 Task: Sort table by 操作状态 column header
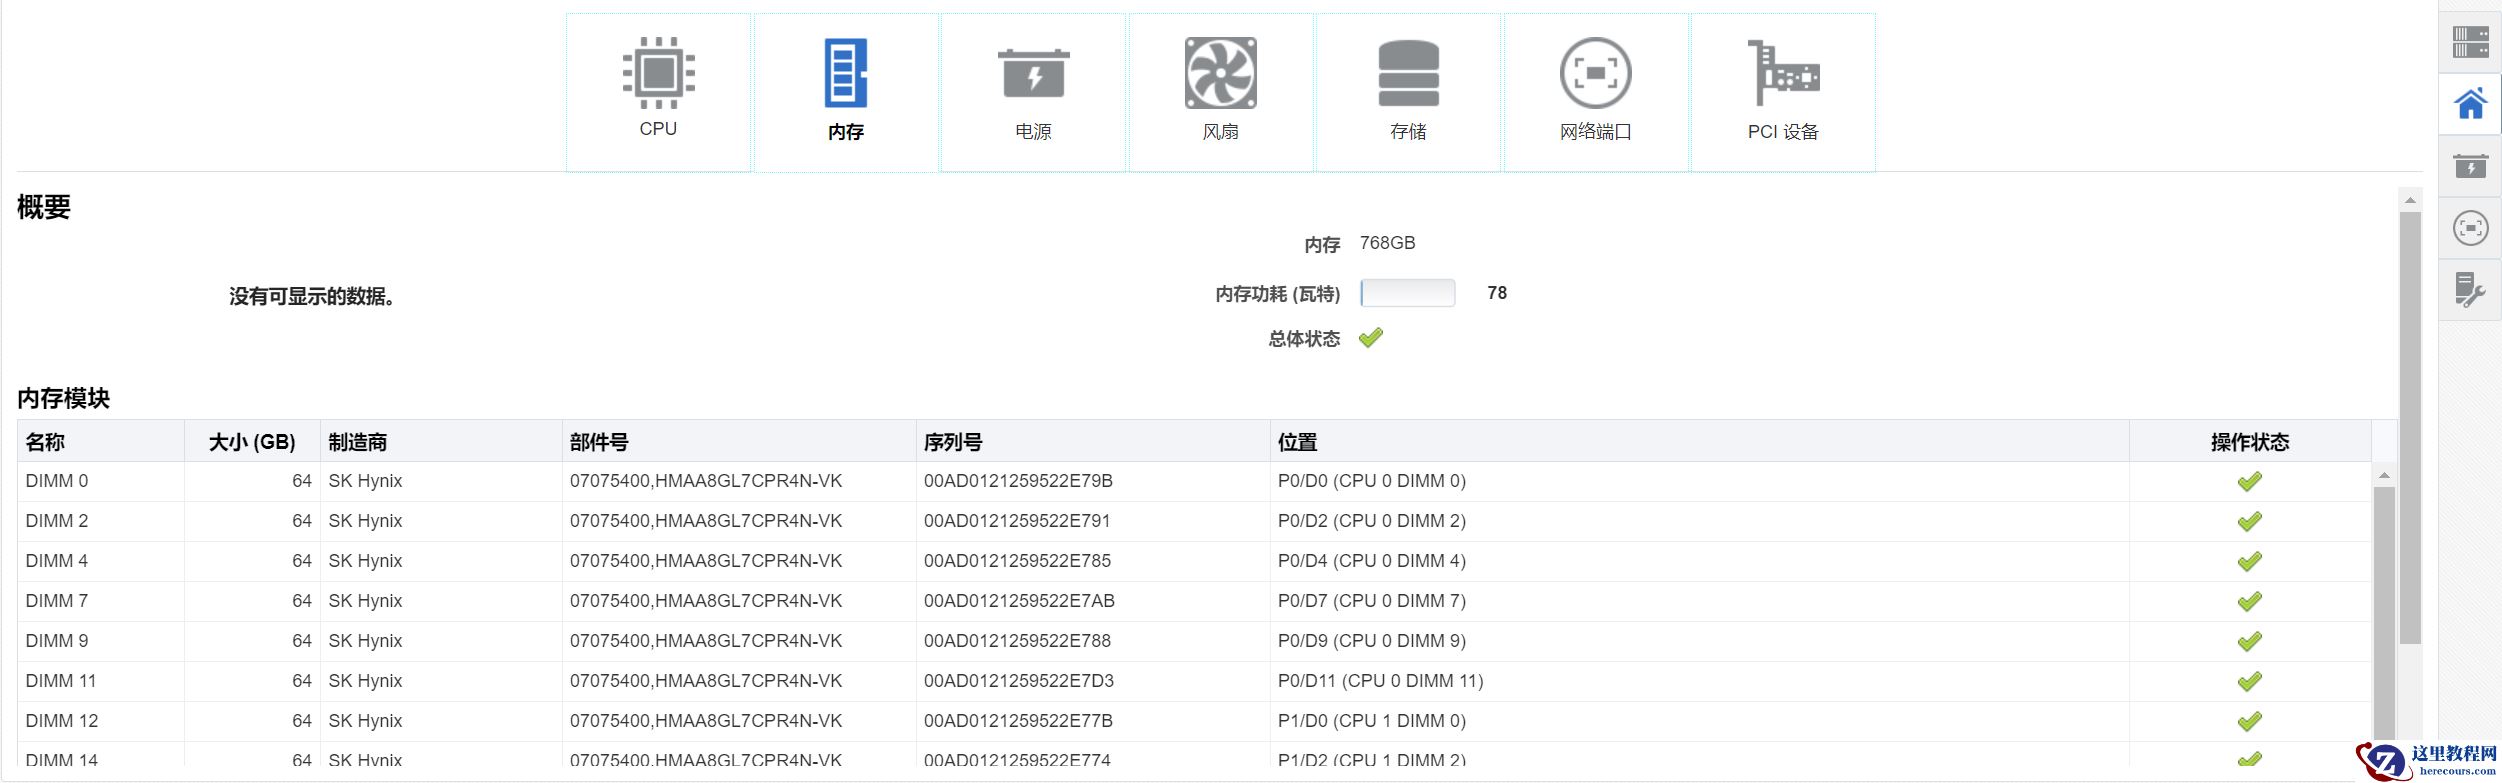(x=2250, y=441)
